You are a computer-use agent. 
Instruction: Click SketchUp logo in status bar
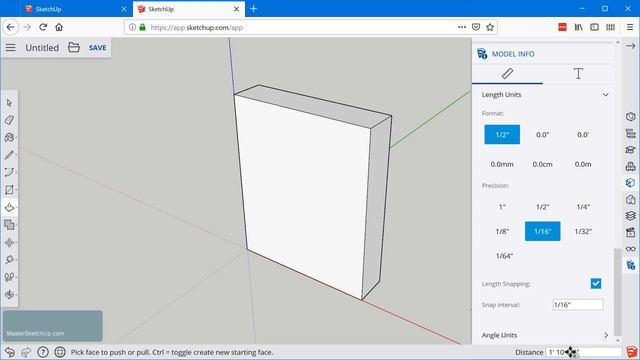(631, 352)
